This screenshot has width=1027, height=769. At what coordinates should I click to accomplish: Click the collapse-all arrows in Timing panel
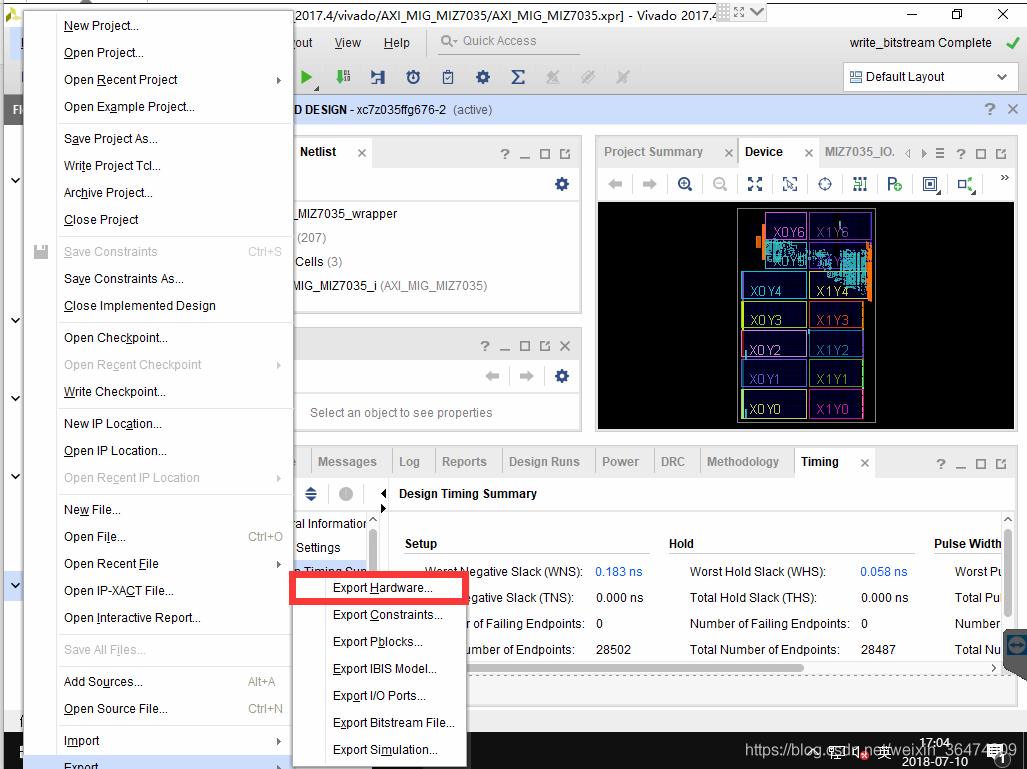(311, 494)
